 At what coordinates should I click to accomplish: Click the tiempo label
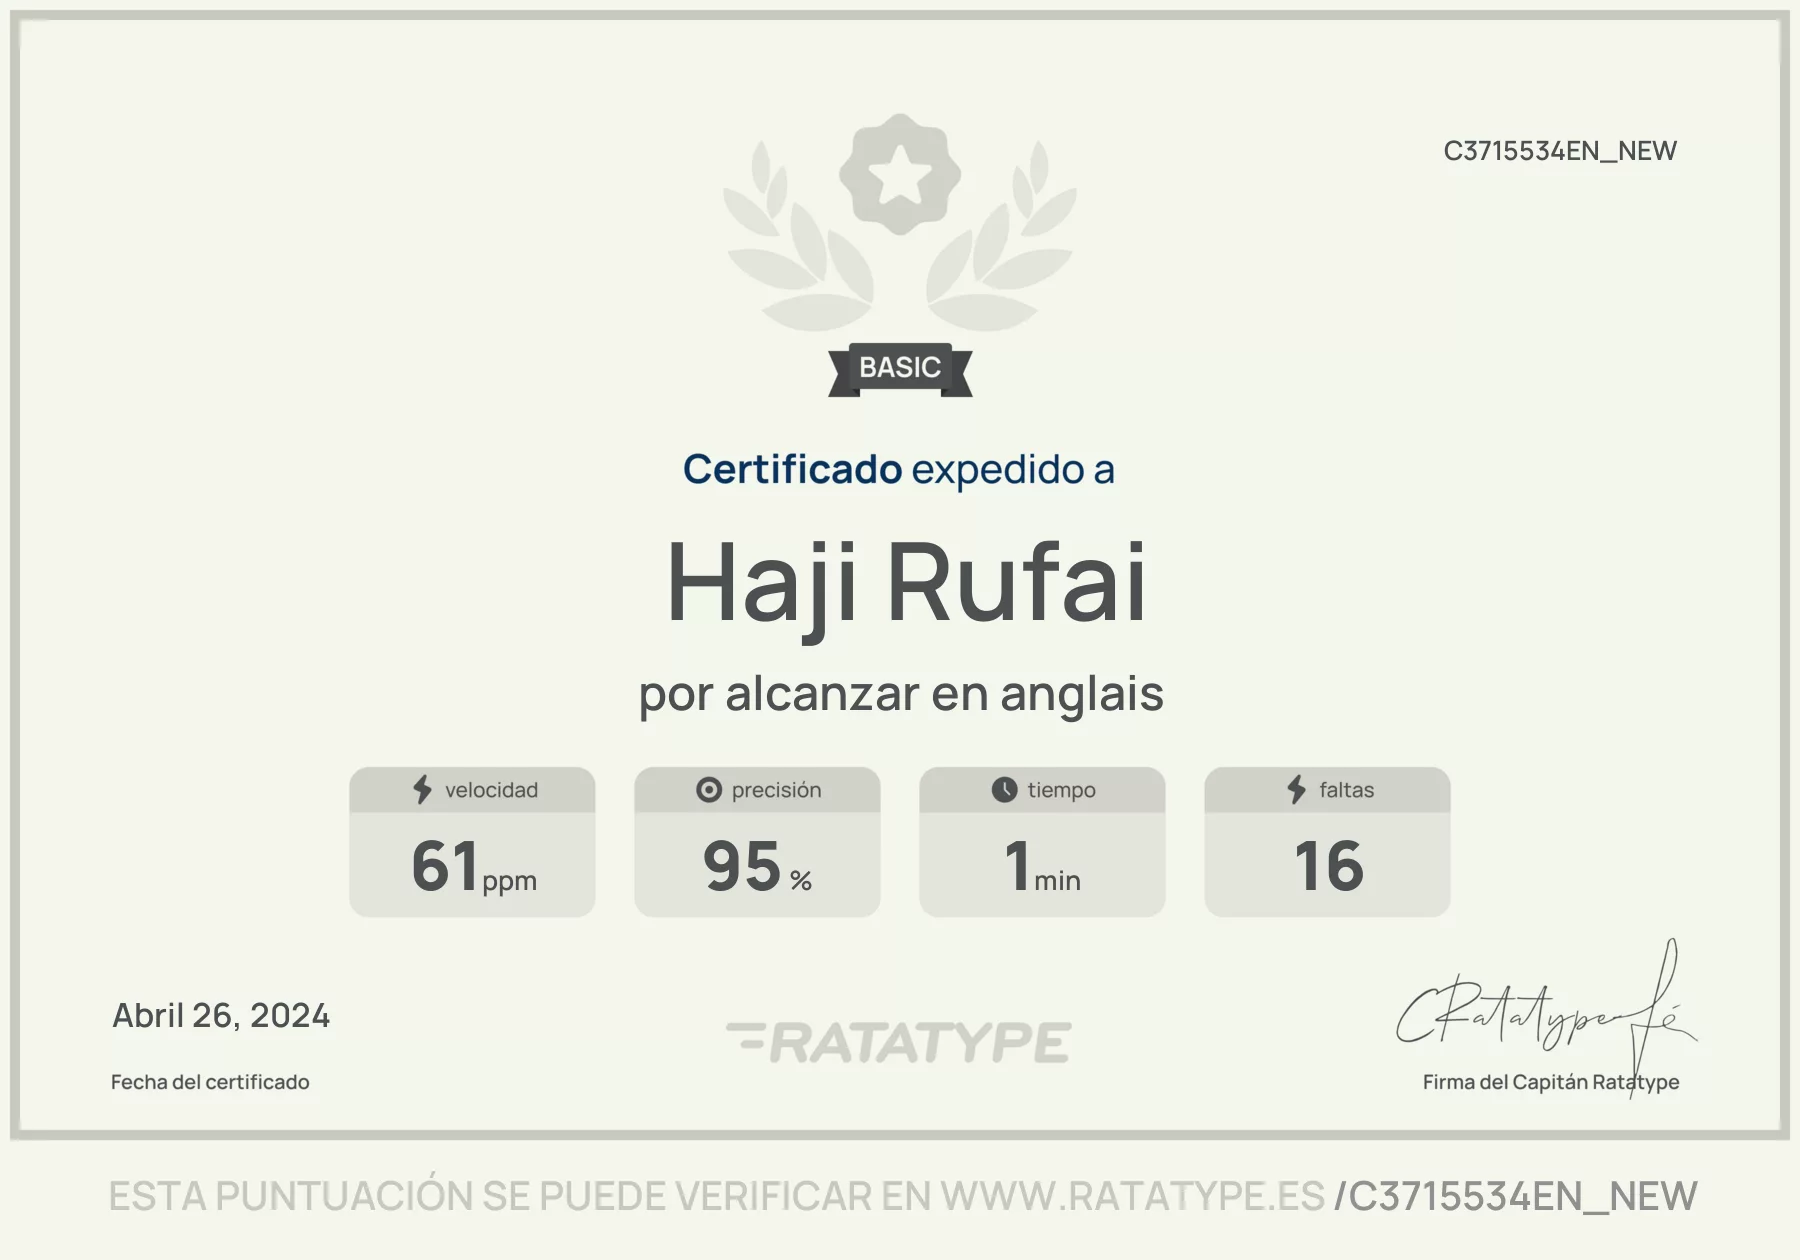pos(1061,790)
